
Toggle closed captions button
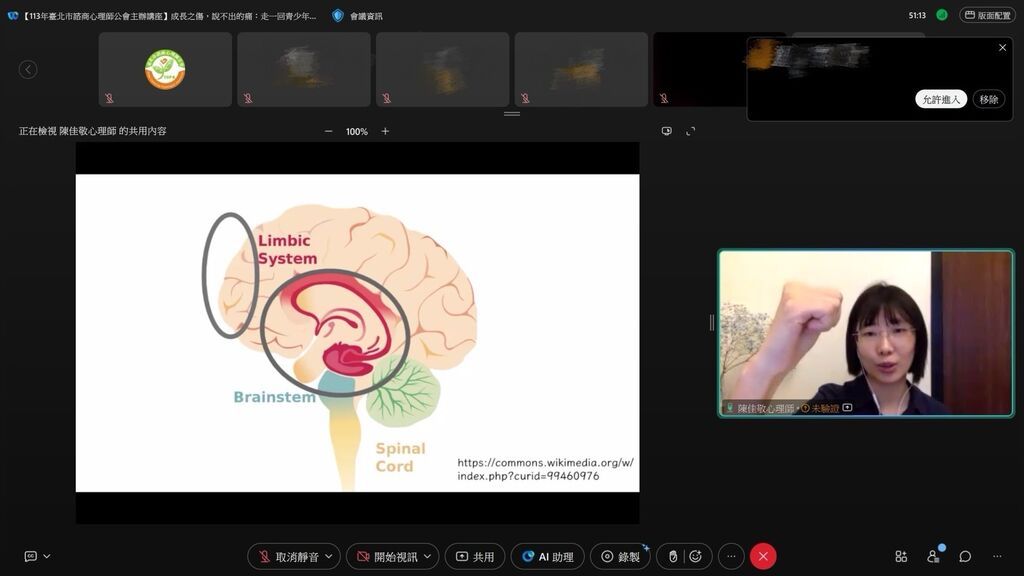coord(31,556)
